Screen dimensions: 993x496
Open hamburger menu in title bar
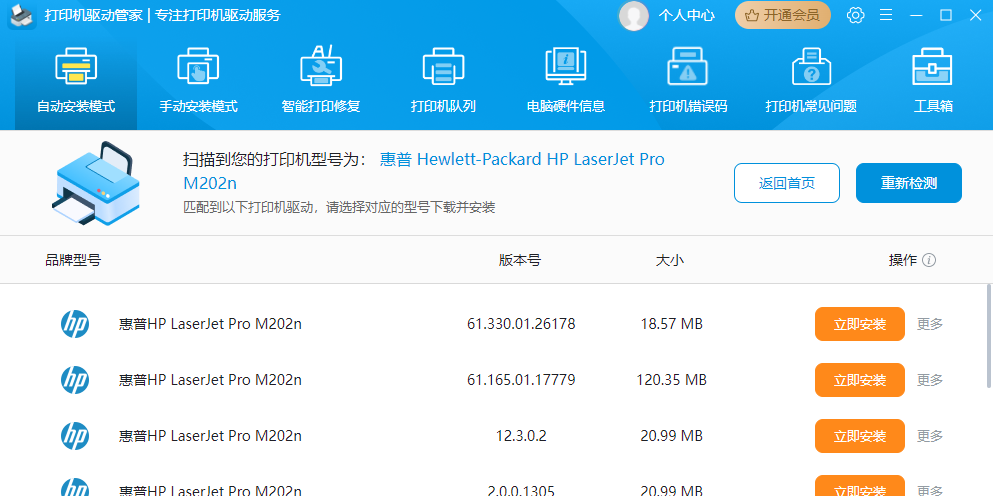[885, 15]
